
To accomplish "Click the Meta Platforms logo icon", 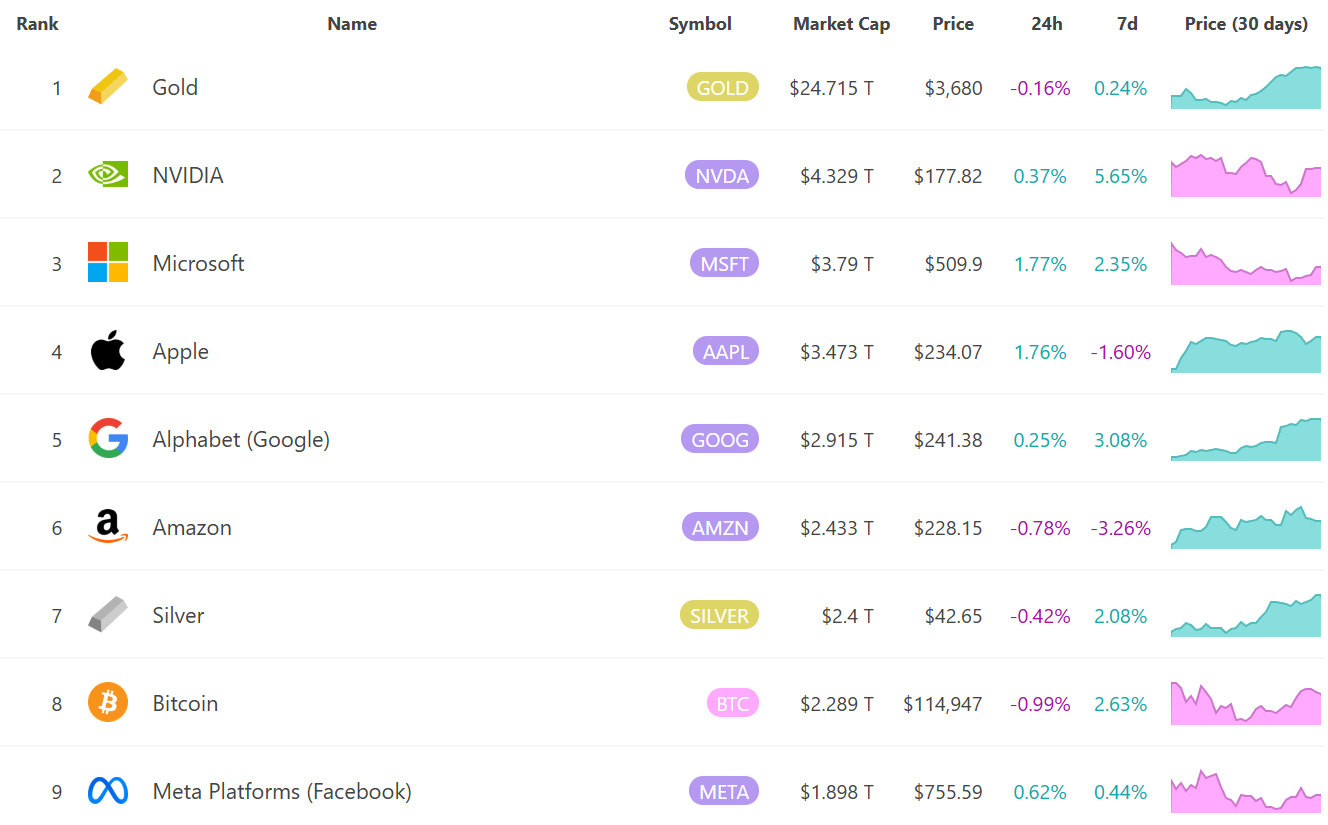I will pos(108,791).
